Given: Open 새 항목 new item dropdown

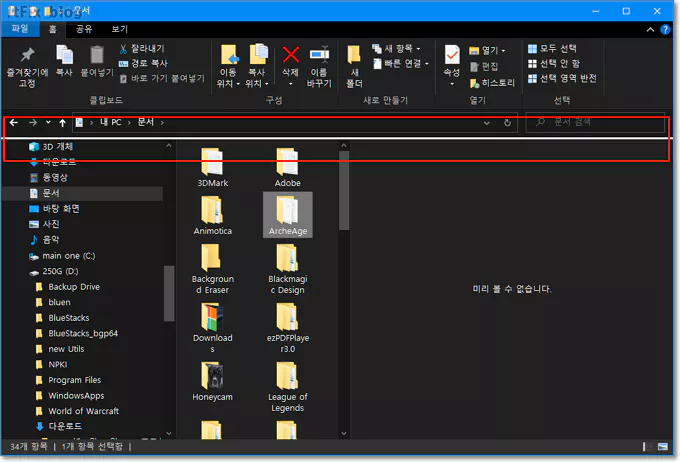Looking at the screenshot, I should click(x=396, y=49).
